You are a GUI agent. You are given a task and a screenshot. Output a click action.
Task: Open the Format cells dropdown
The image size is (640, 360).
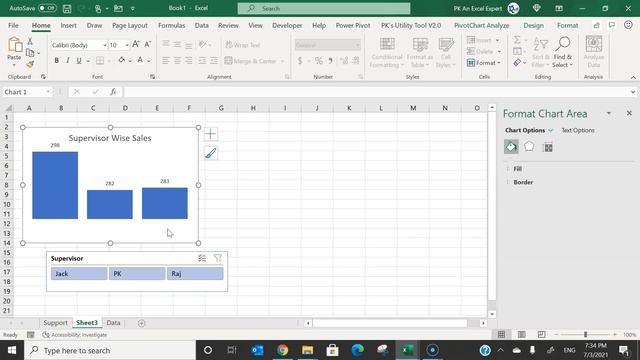484,63
